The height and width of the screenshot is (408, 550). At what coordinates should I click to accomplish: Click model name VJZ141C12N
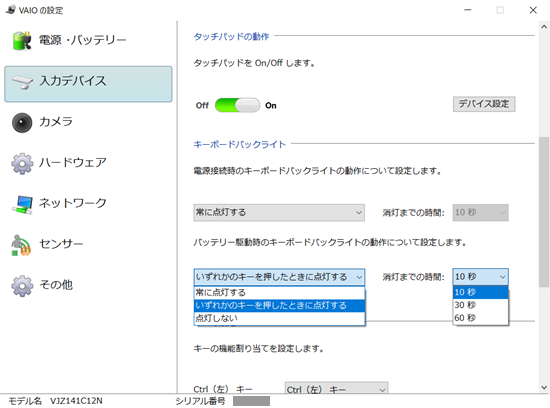point(76,401)
